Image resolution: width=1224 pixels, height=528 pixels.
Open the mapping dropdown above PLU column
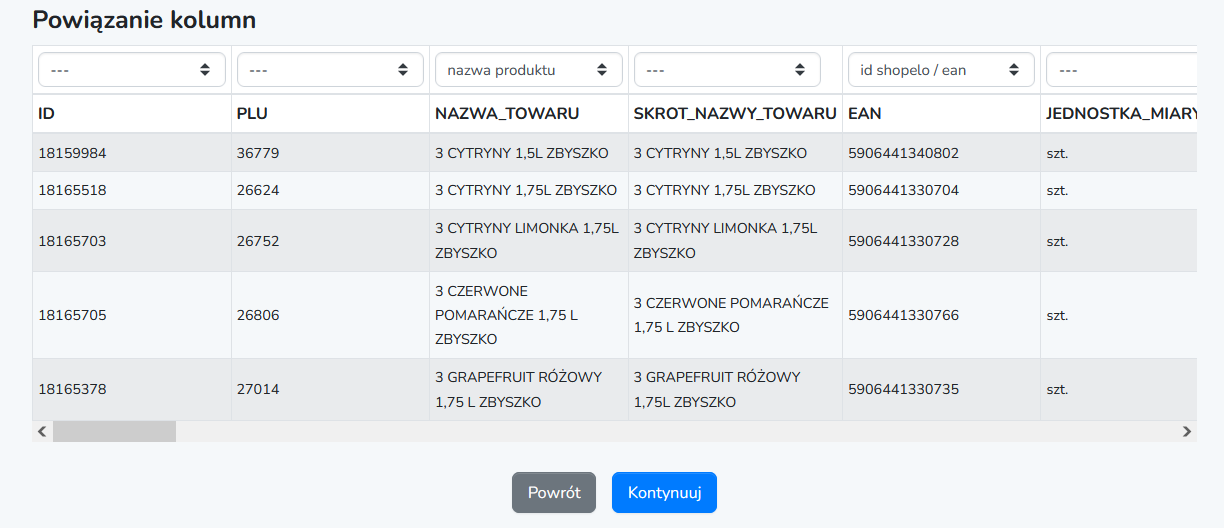pyautogui.click(x=330, y=70)
